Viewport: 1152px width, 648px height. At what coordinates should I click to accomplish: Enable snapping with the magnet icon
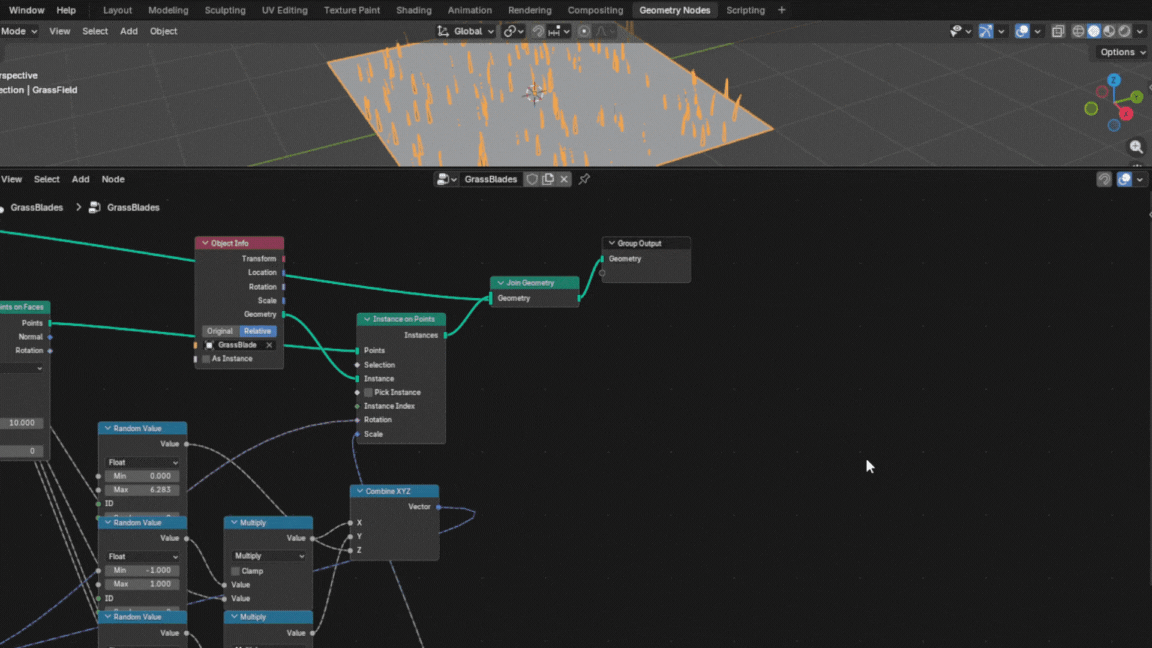tap(539, 30)
